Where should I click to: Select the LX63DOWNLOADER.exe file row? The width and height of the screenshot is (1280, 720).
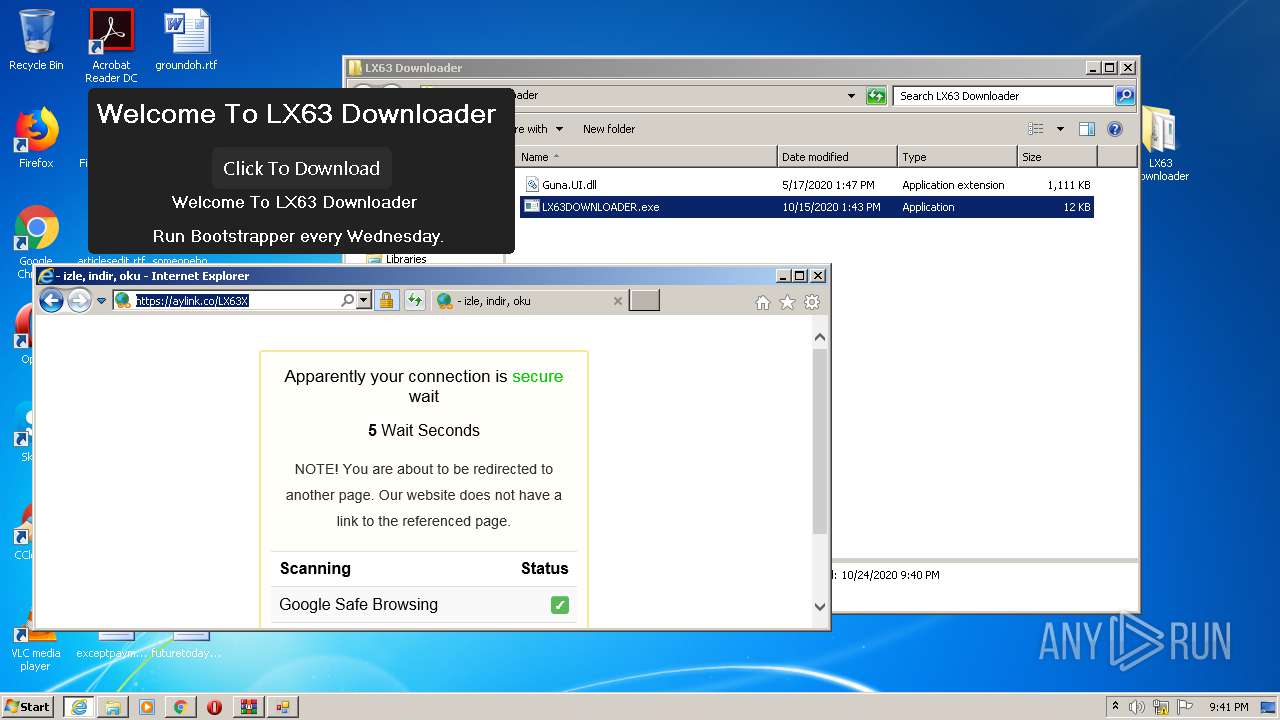point(807,207)
